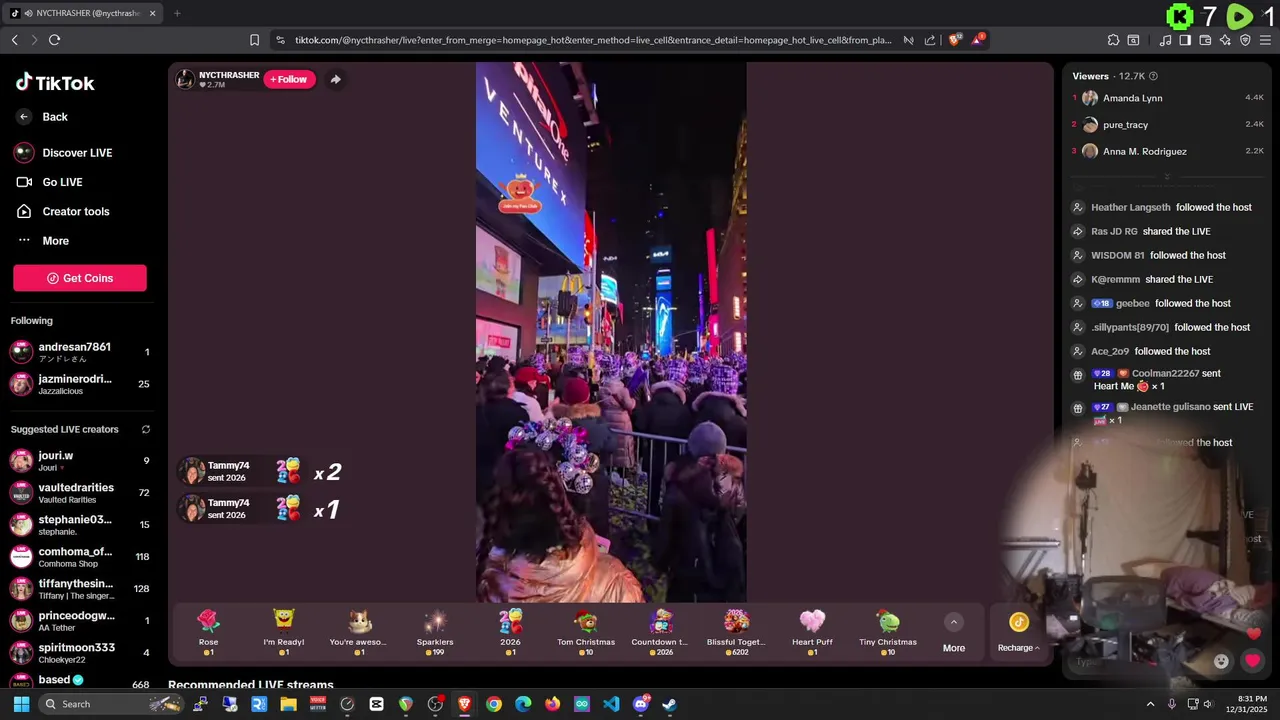Go Back from live view
This screenshot has height=720, width=1280.
click(x=42, y=117)
